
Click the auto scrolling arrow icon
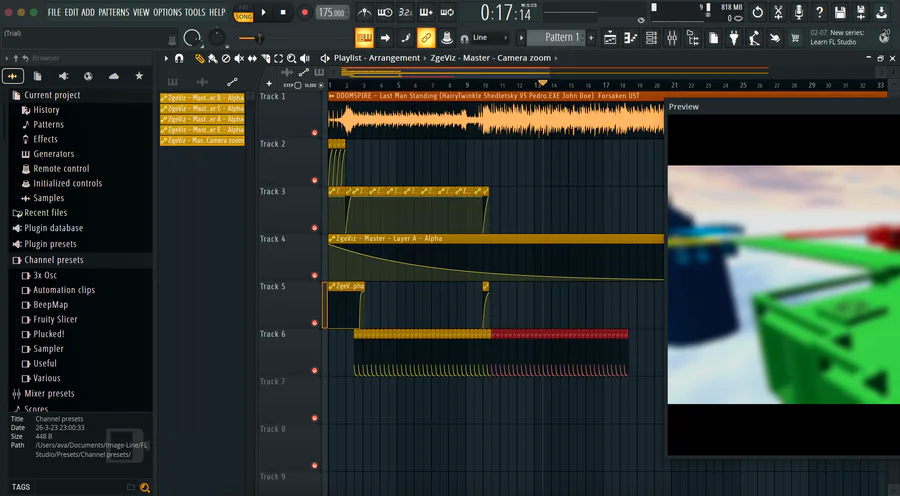[x=385, y=38]
